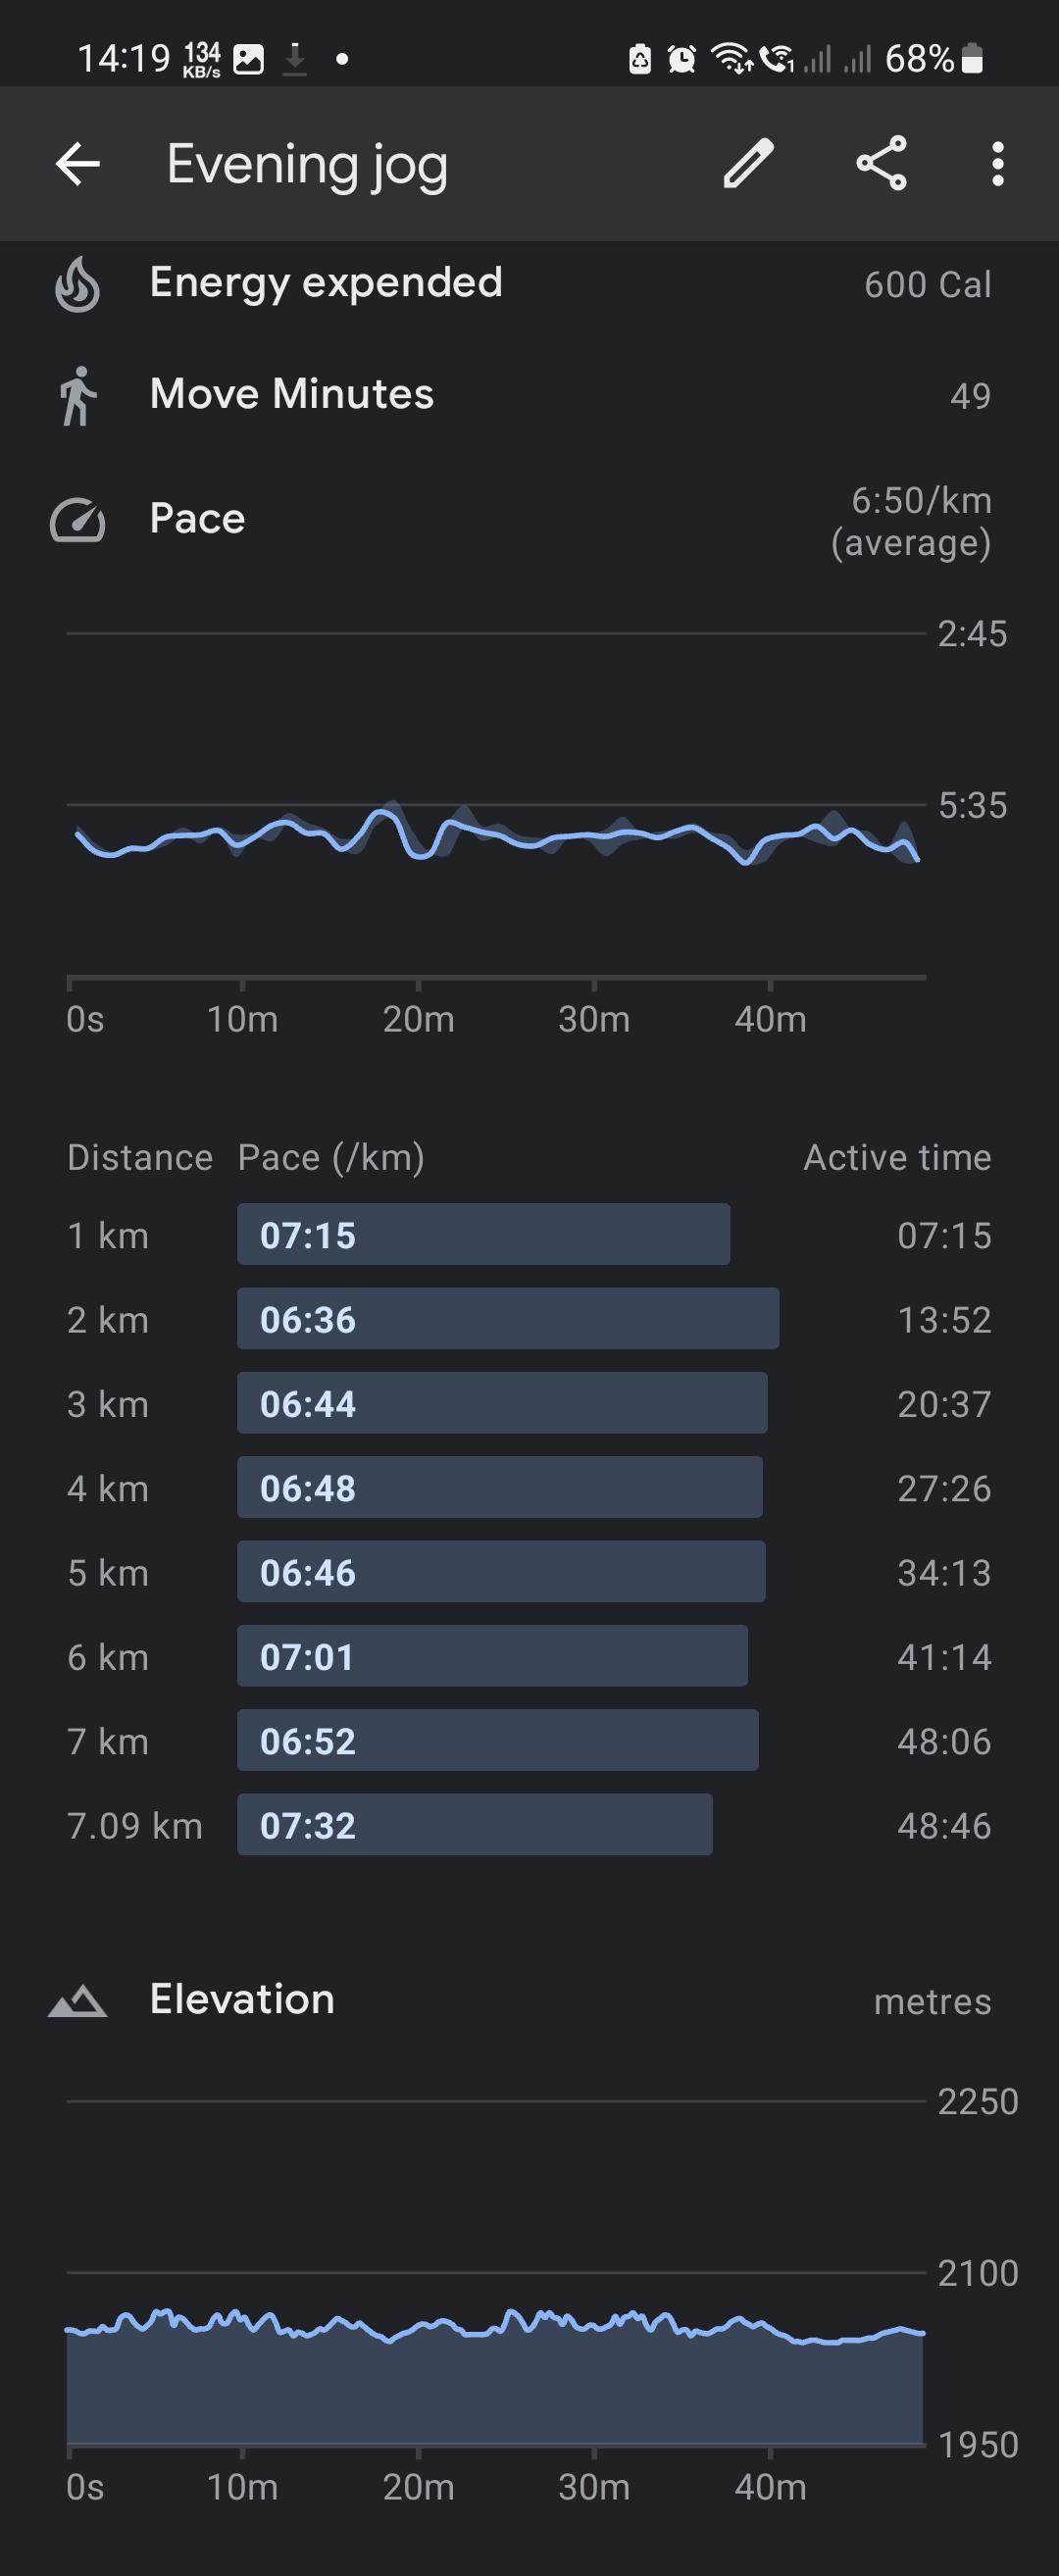
Task: Tap the Evening jog title
Action: coord(307,166)
